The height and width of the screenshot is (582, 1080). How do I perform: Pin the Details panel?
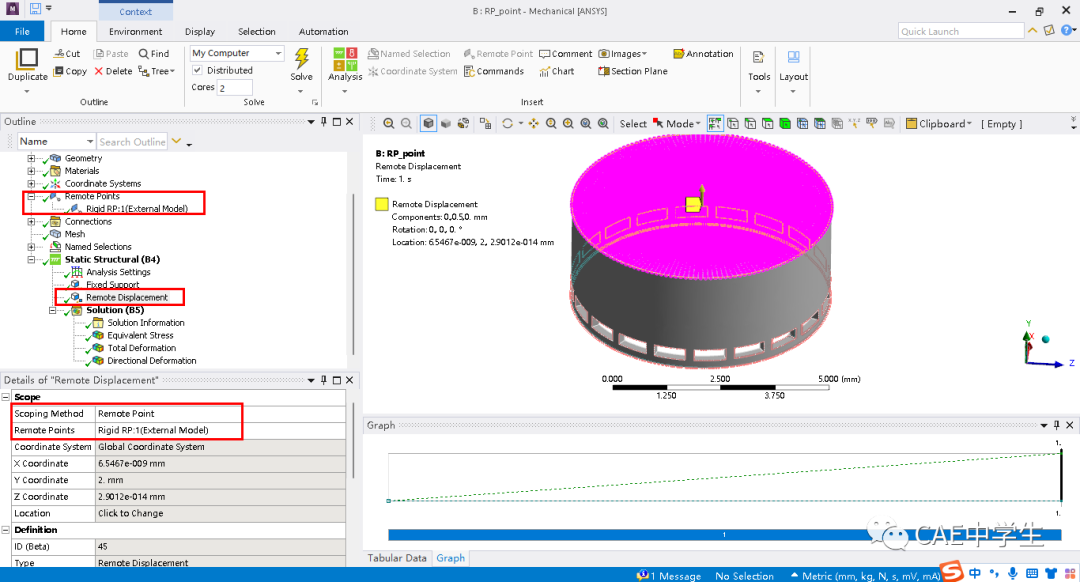click(x=324, y=380)
